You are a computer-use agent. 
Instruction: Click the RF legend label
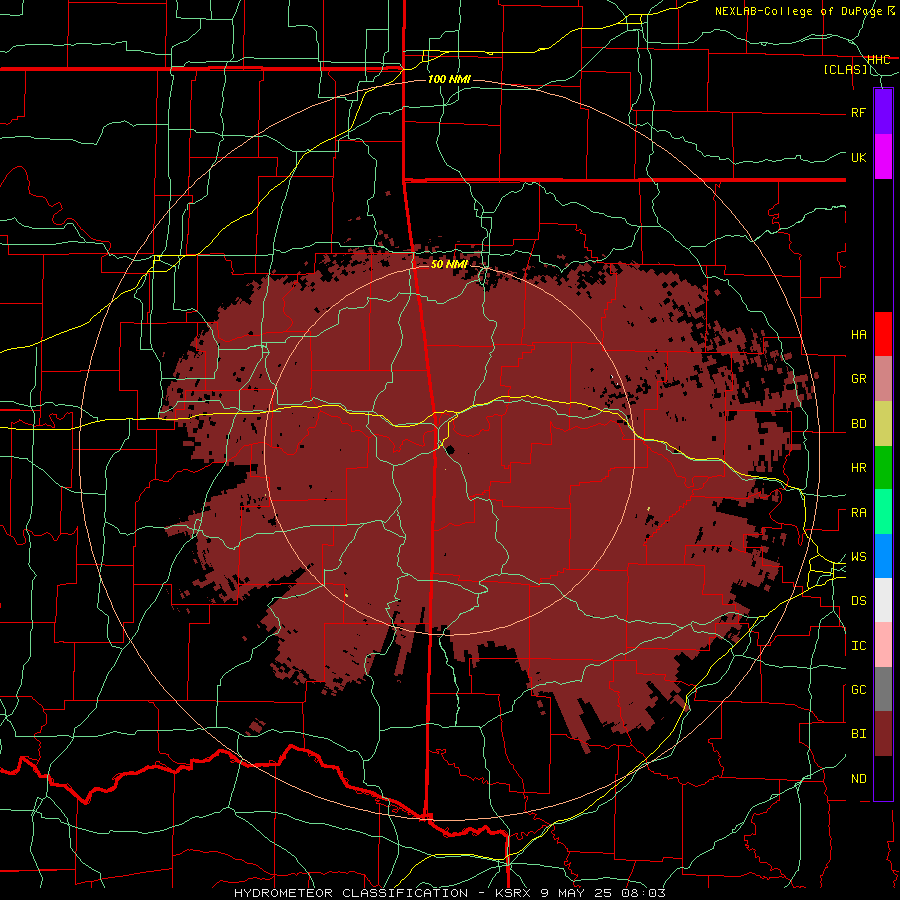point(859,112)
